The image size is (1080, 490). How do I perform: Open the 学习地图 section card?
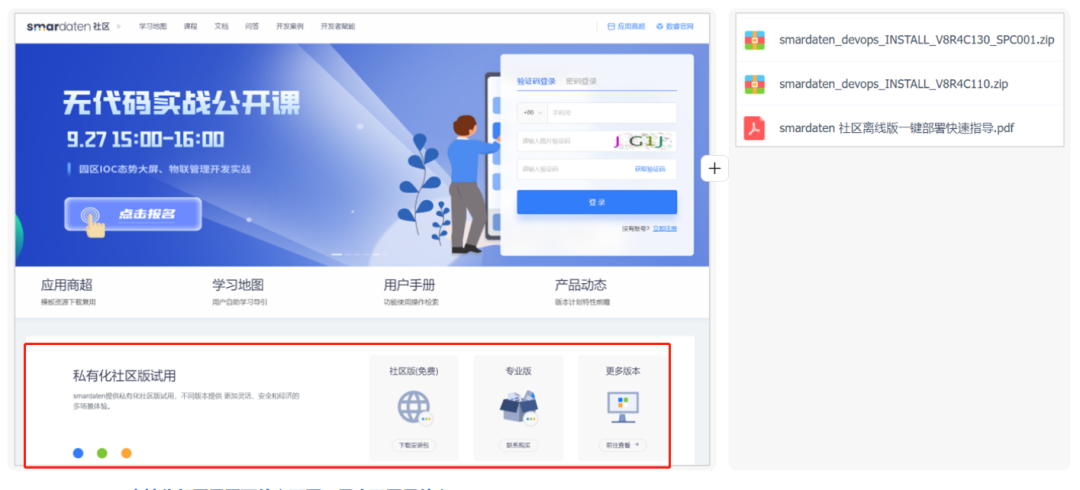240,292
